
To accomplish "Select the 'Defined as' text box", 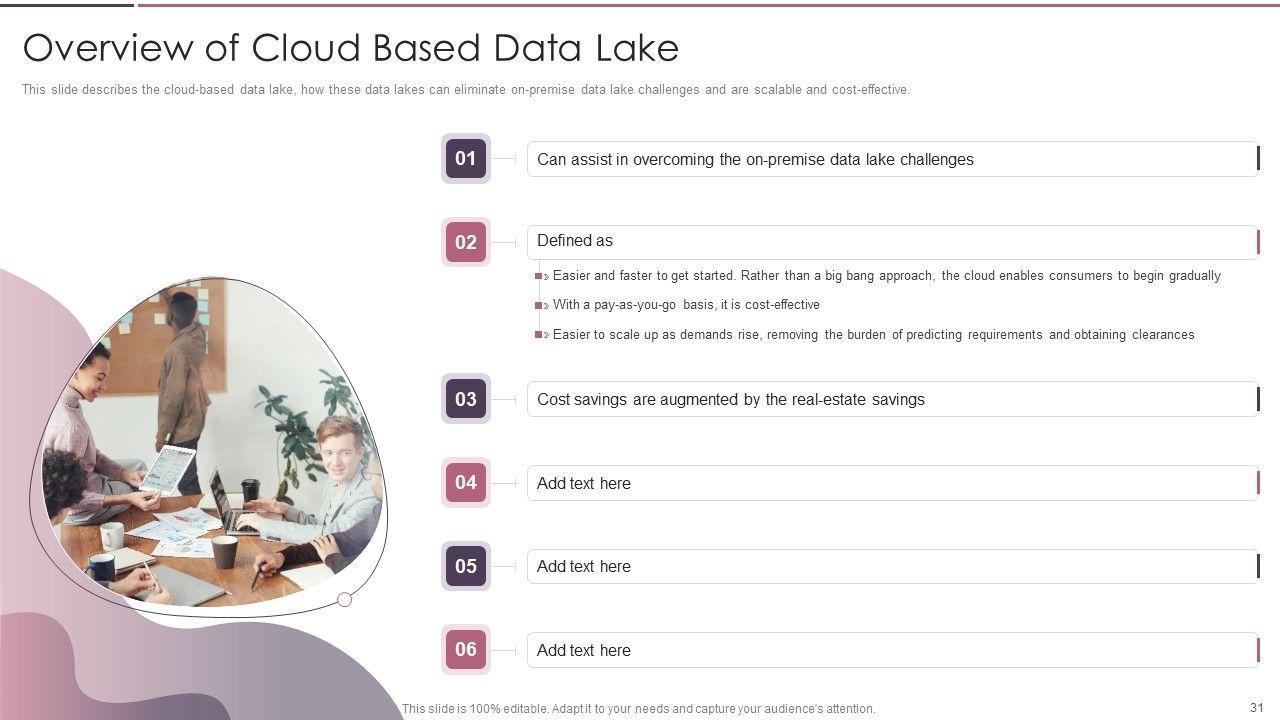I will (892, 241).
